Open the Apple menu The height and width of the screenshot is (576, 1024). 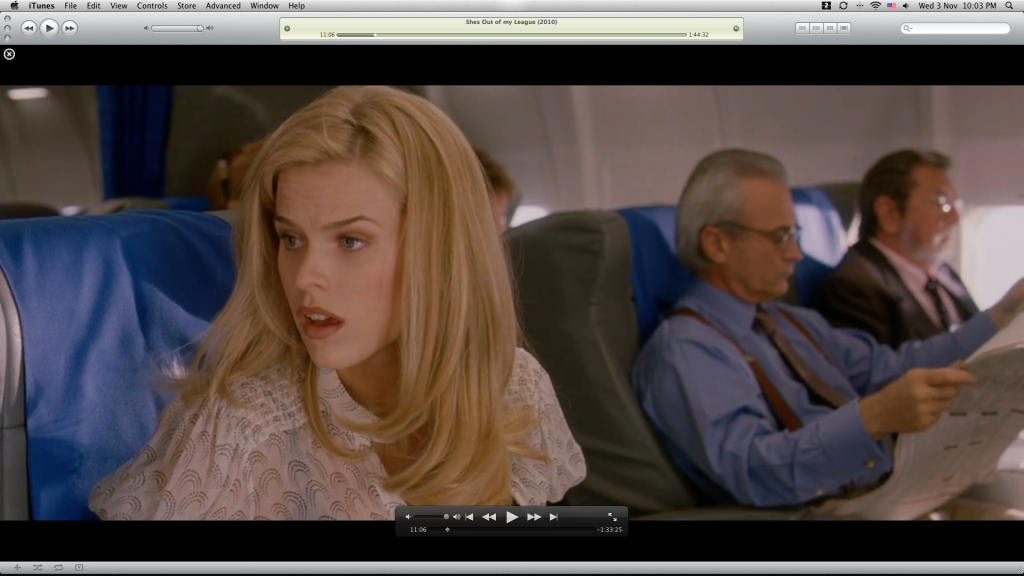pyautogui.click(x=14, y=6)
